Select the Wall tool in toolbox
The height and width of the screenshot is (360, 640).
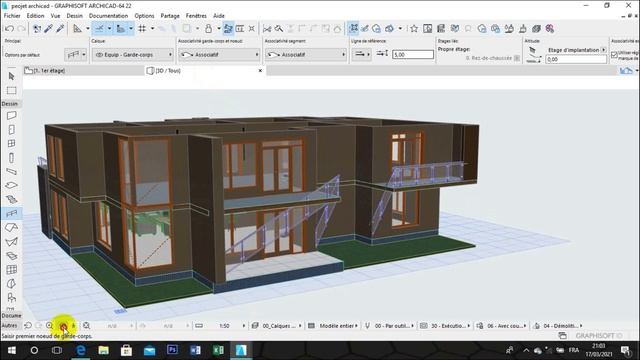[x=11, y=116]
